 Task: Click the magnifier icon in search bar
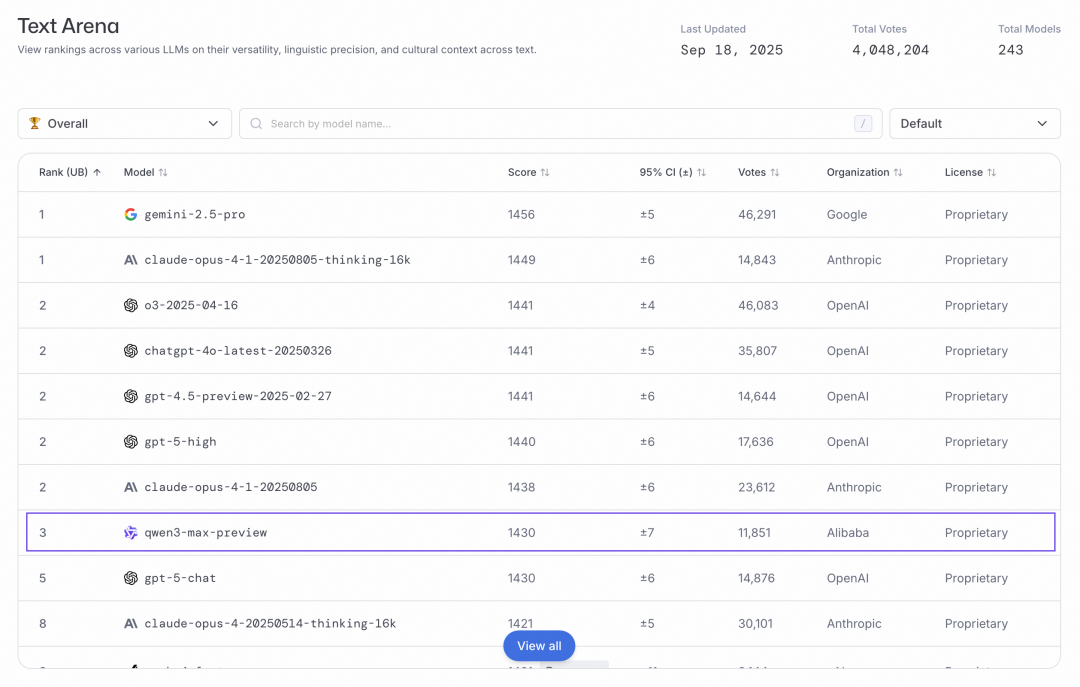[257, 124]
